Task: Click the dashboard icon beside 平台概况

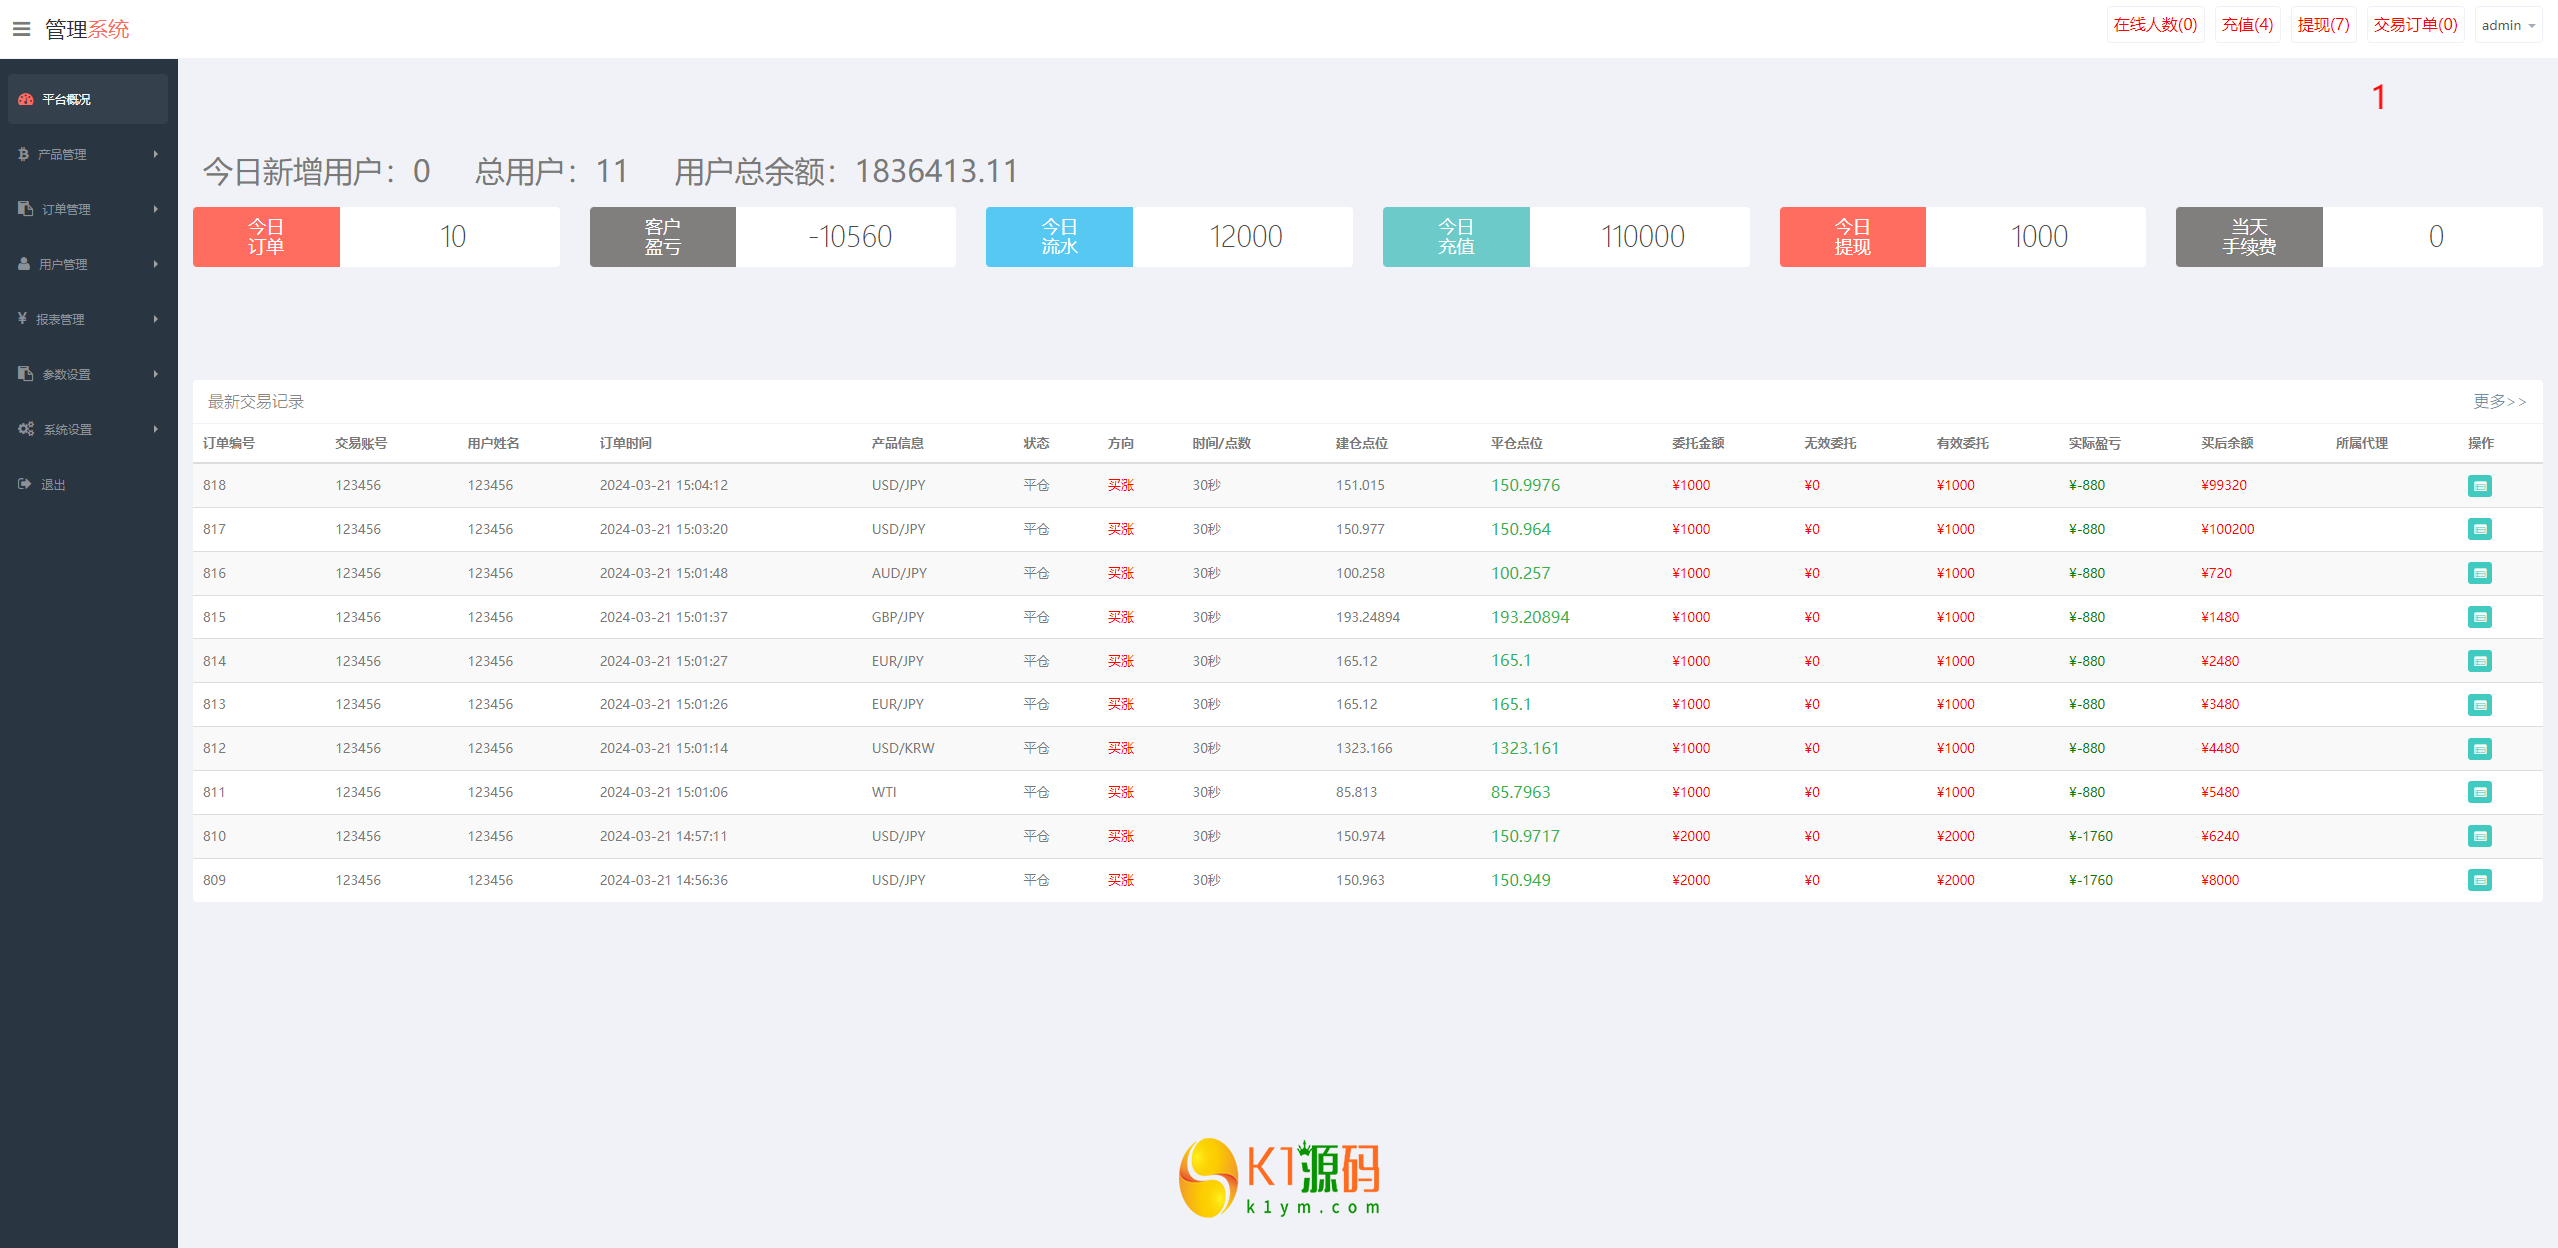Action: click(26, 99)
